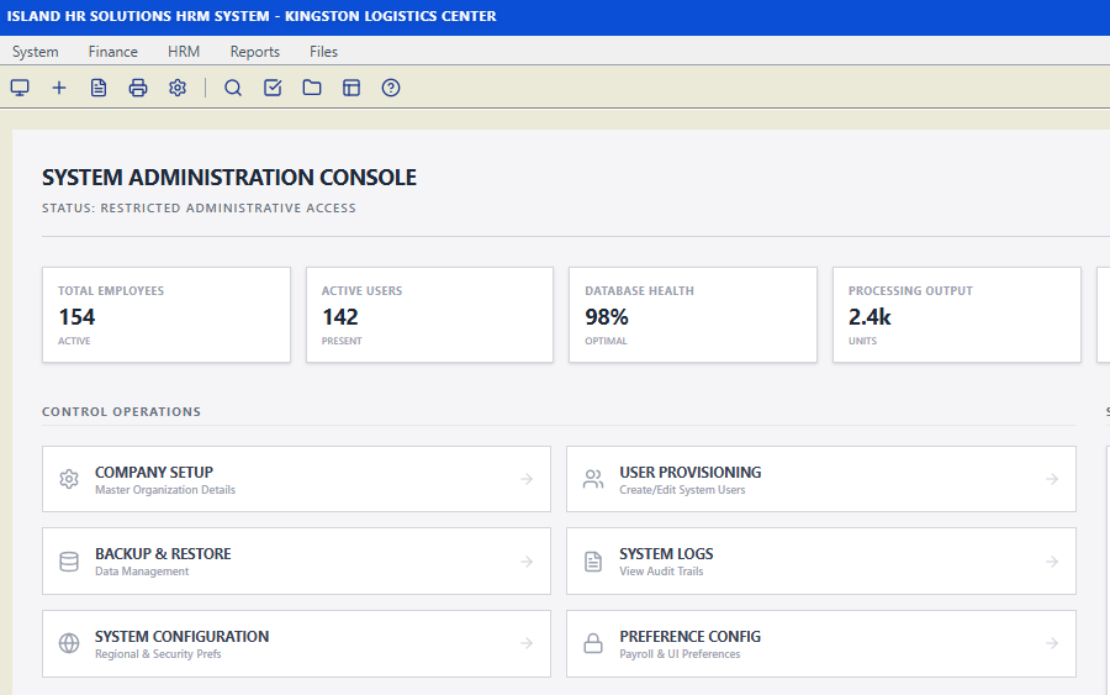Open the HRM menu
Image resolution: width=1110 pixels, height=695 pixels.
coord(183,52)
